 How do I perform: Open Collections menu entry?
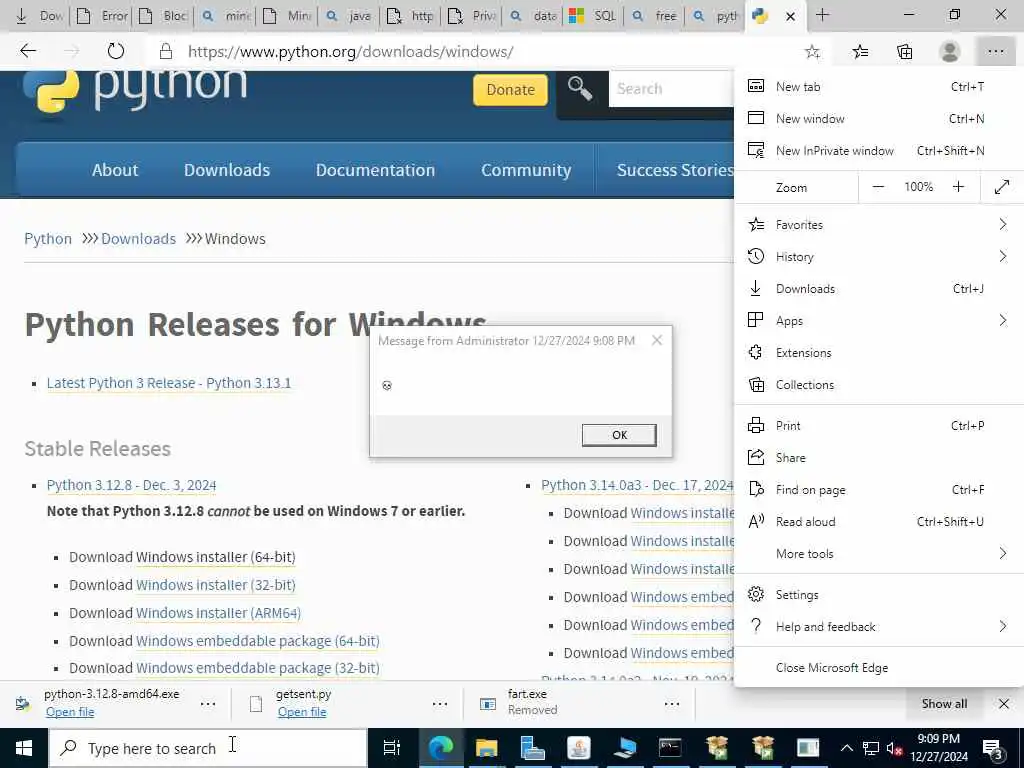878,385
